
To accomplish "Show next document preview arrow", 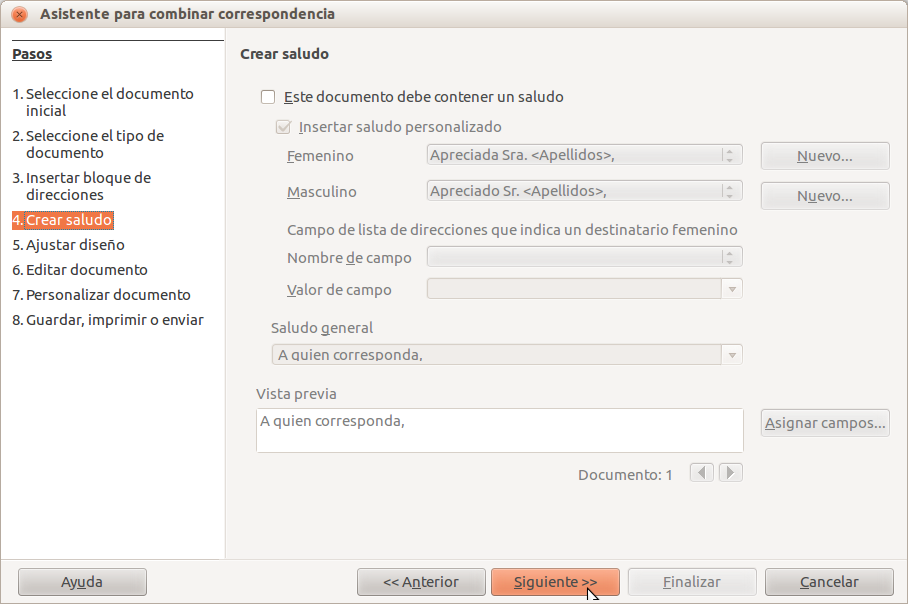I will coord(731,473).
